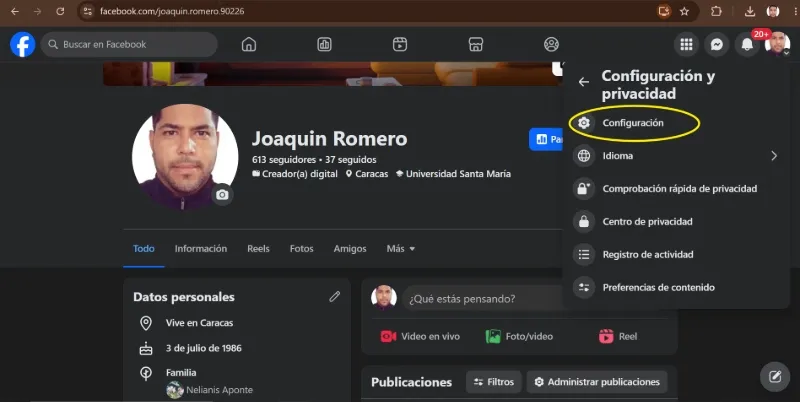Click the Foto/video button

519,336
